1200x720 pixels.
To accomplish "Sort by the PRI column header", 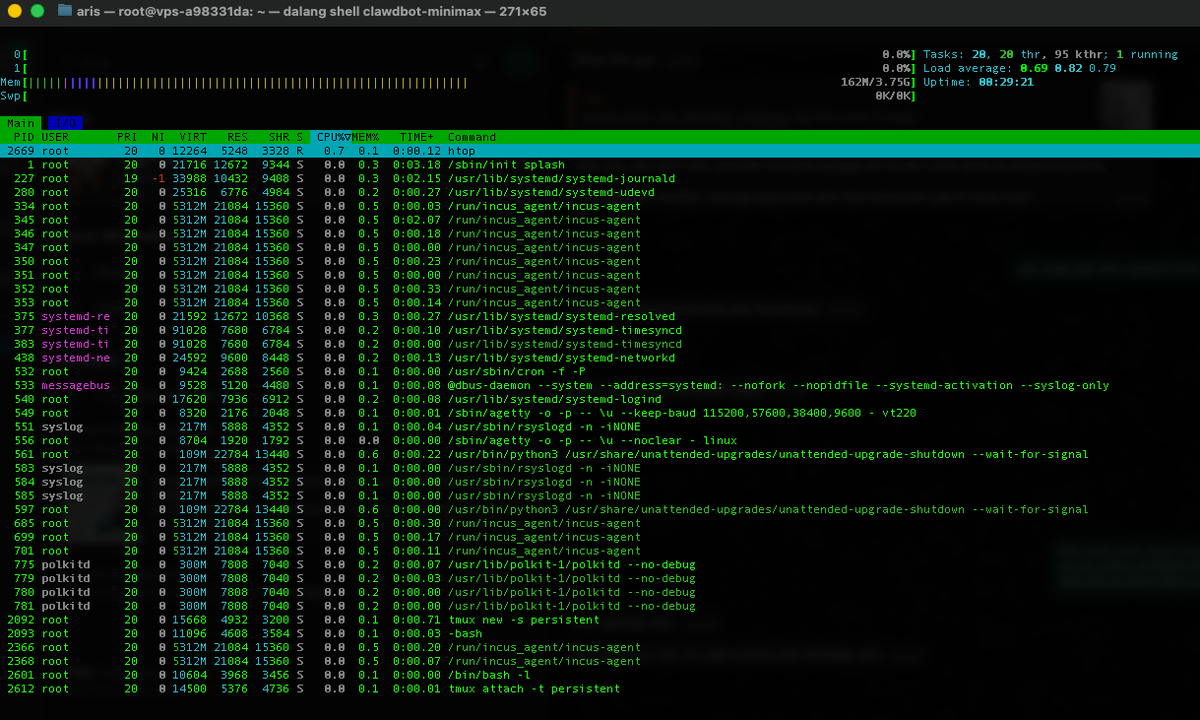I will [x=127, y=137].
